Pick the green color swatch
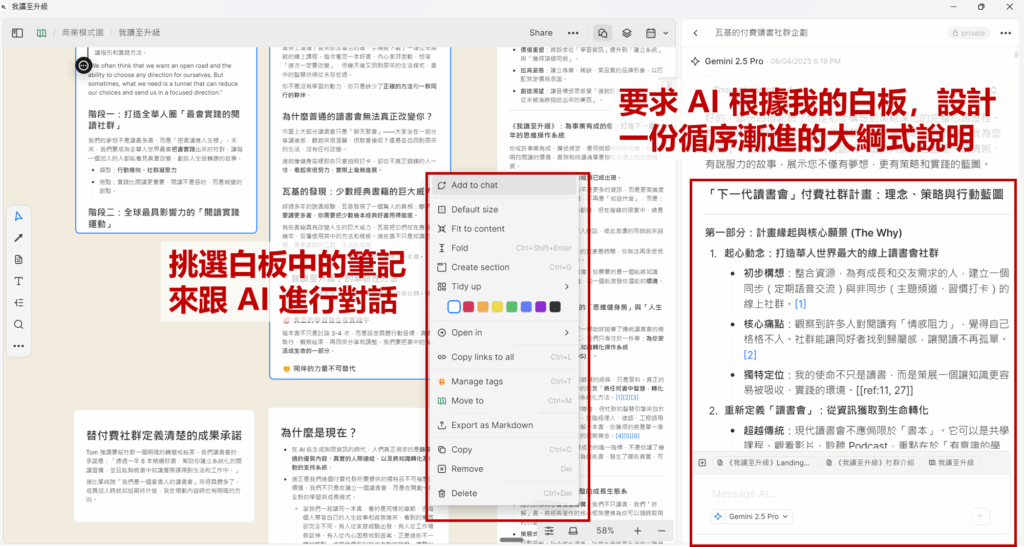This screenshot has width=1024, height=547. pyautogui.click(x=511, y=307)
